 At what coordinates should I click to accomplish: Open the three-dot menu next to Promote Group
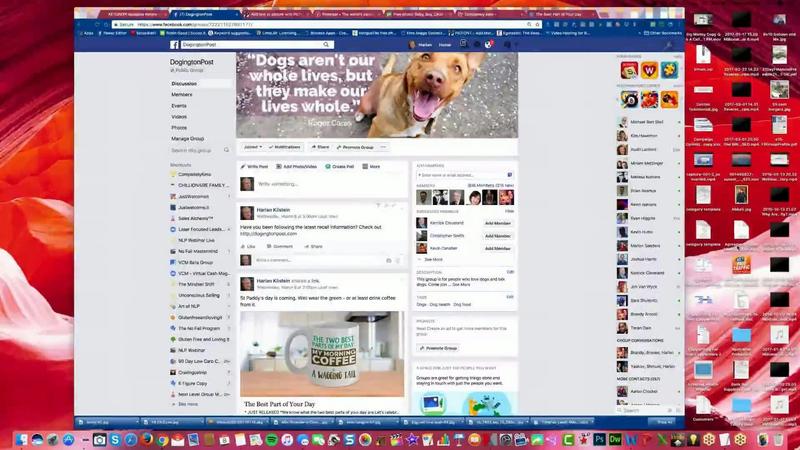[383, 147]
